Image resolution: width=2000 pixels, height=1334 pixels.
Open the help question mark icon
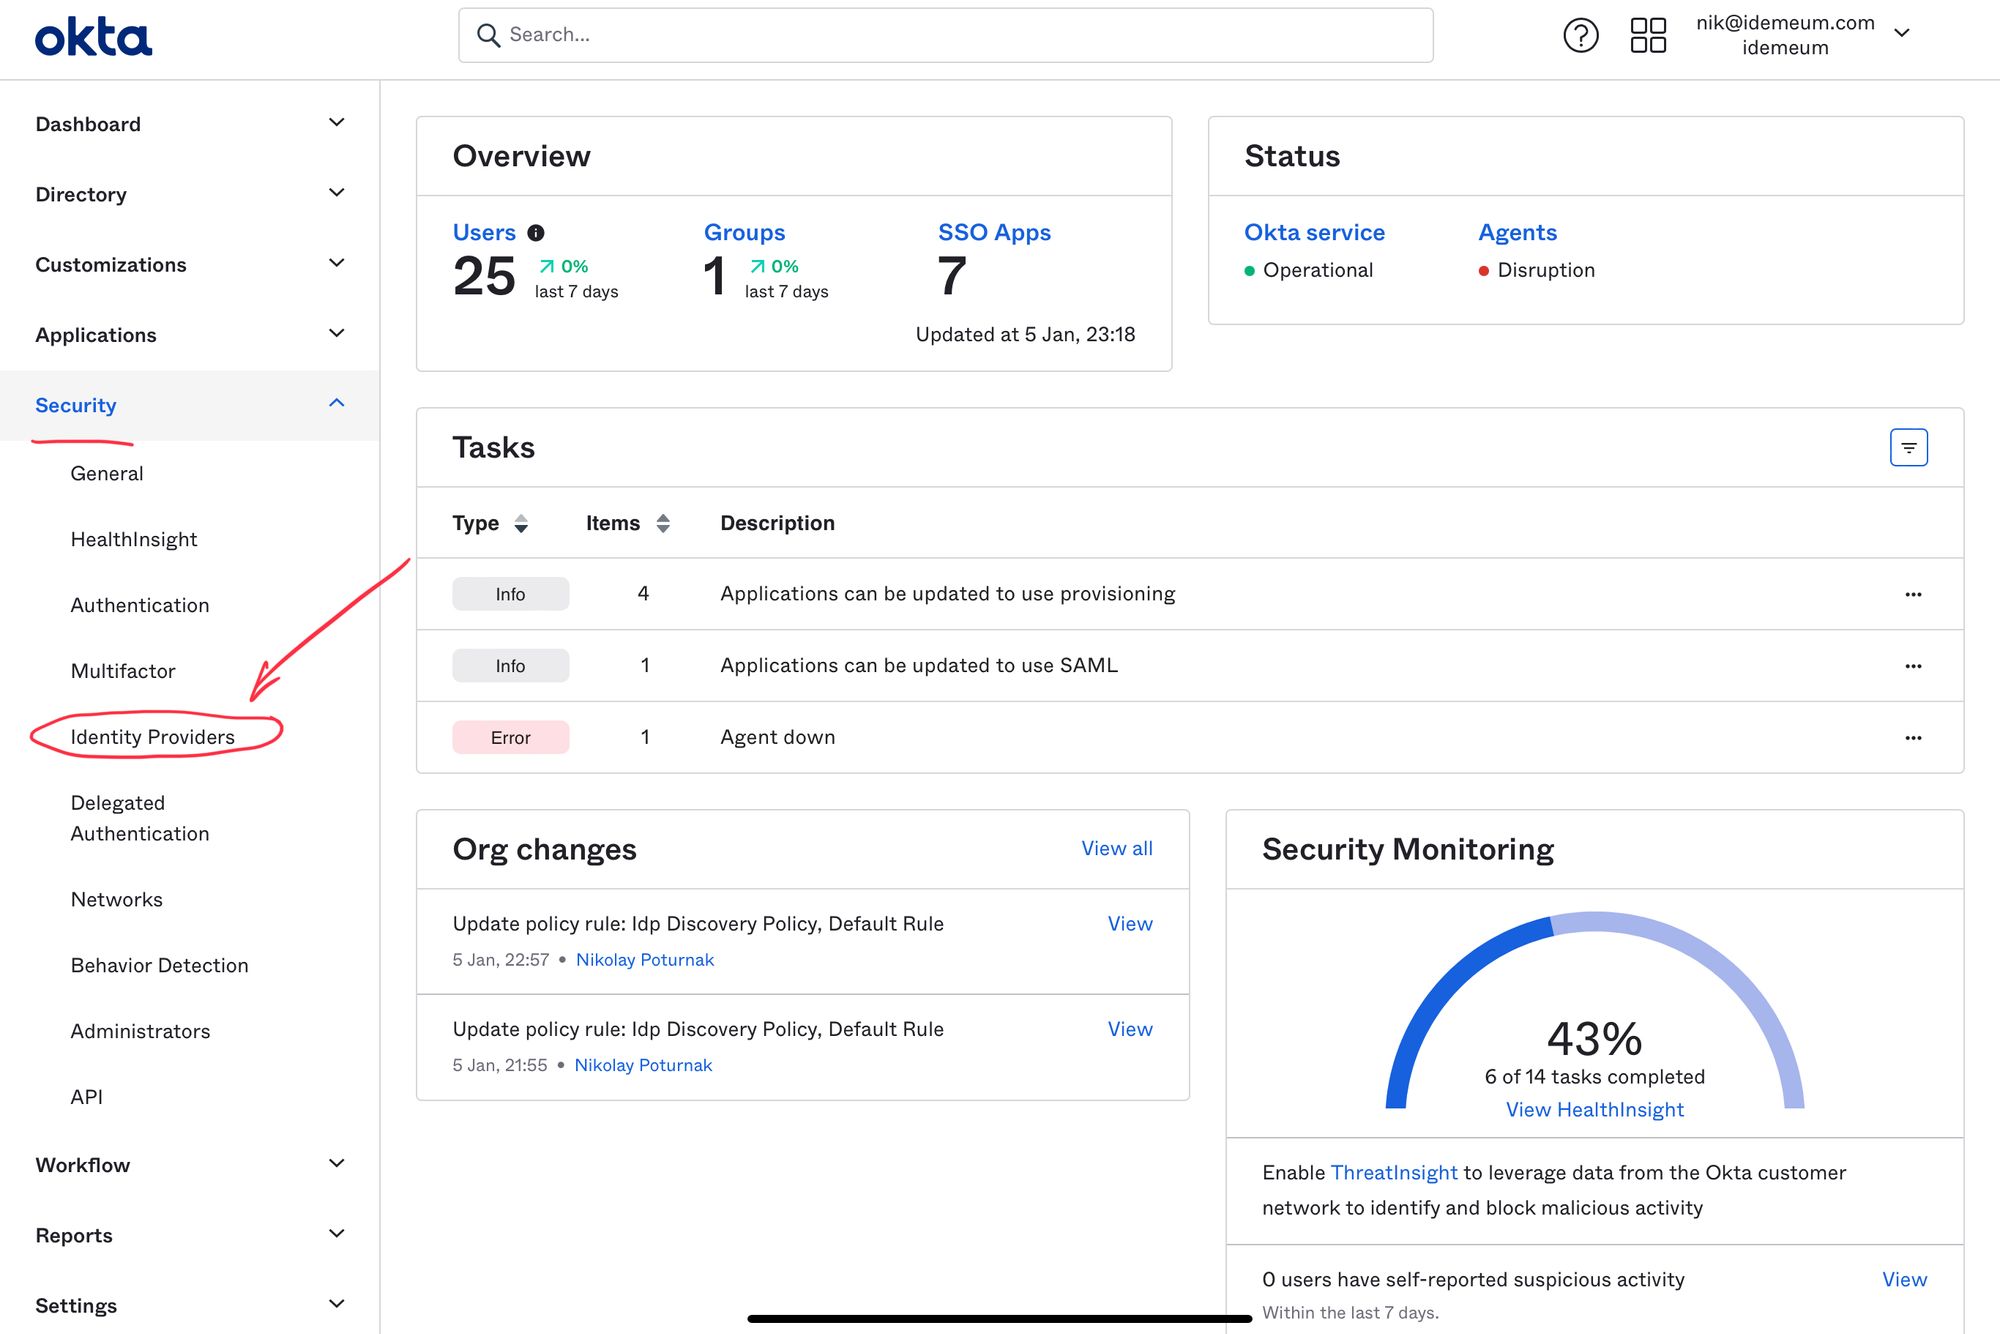tap(1580, 35)
